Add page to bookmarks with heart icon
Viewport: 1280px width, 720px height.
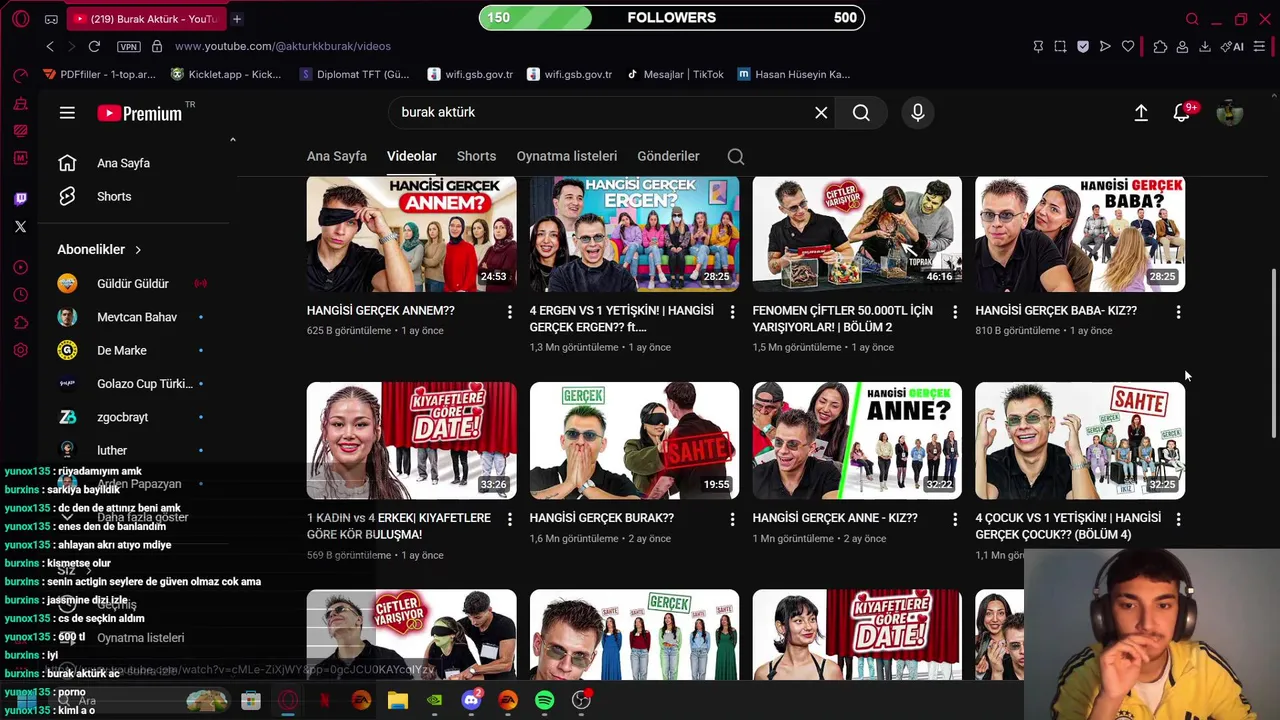click(1128, 46)
